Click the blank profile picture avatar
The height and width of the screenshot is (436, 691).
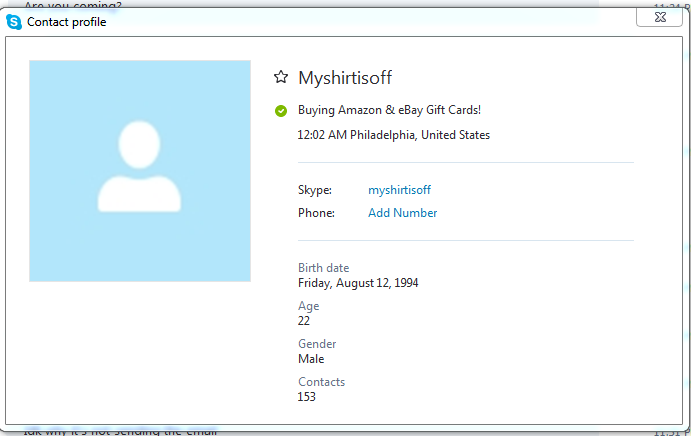[x=140, y=171]
